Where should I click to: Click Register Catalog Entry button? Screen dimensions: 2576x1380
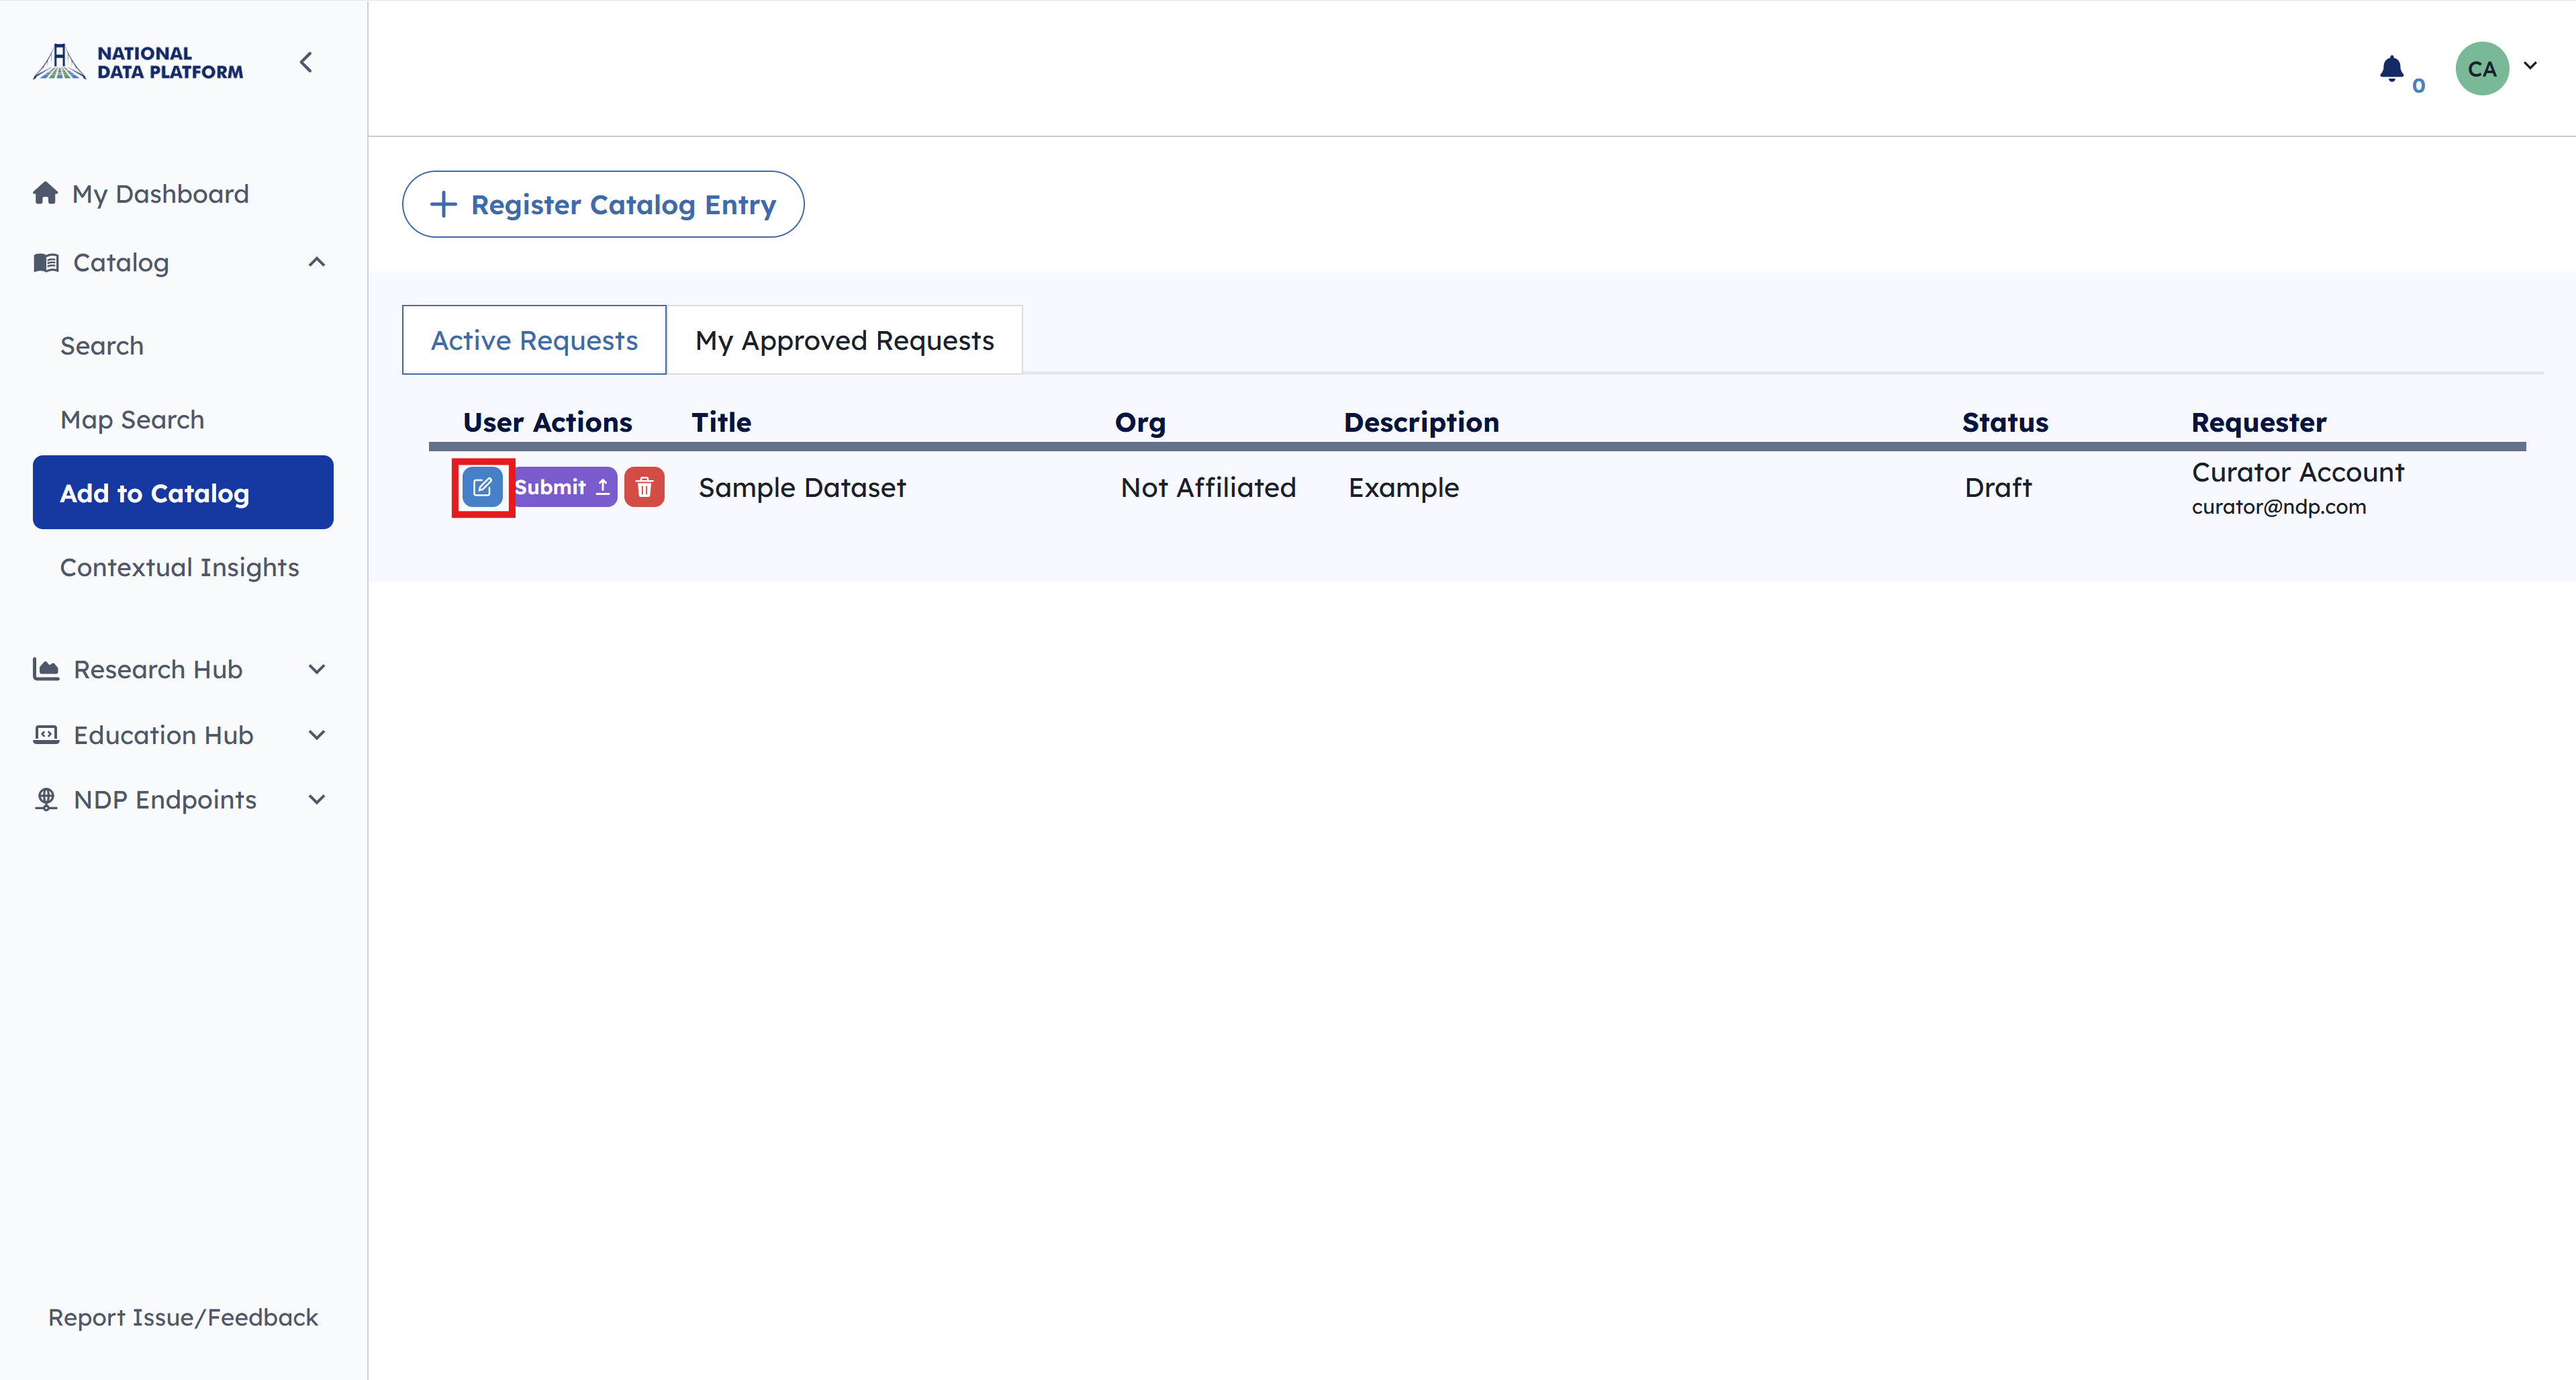pos(603,204)
